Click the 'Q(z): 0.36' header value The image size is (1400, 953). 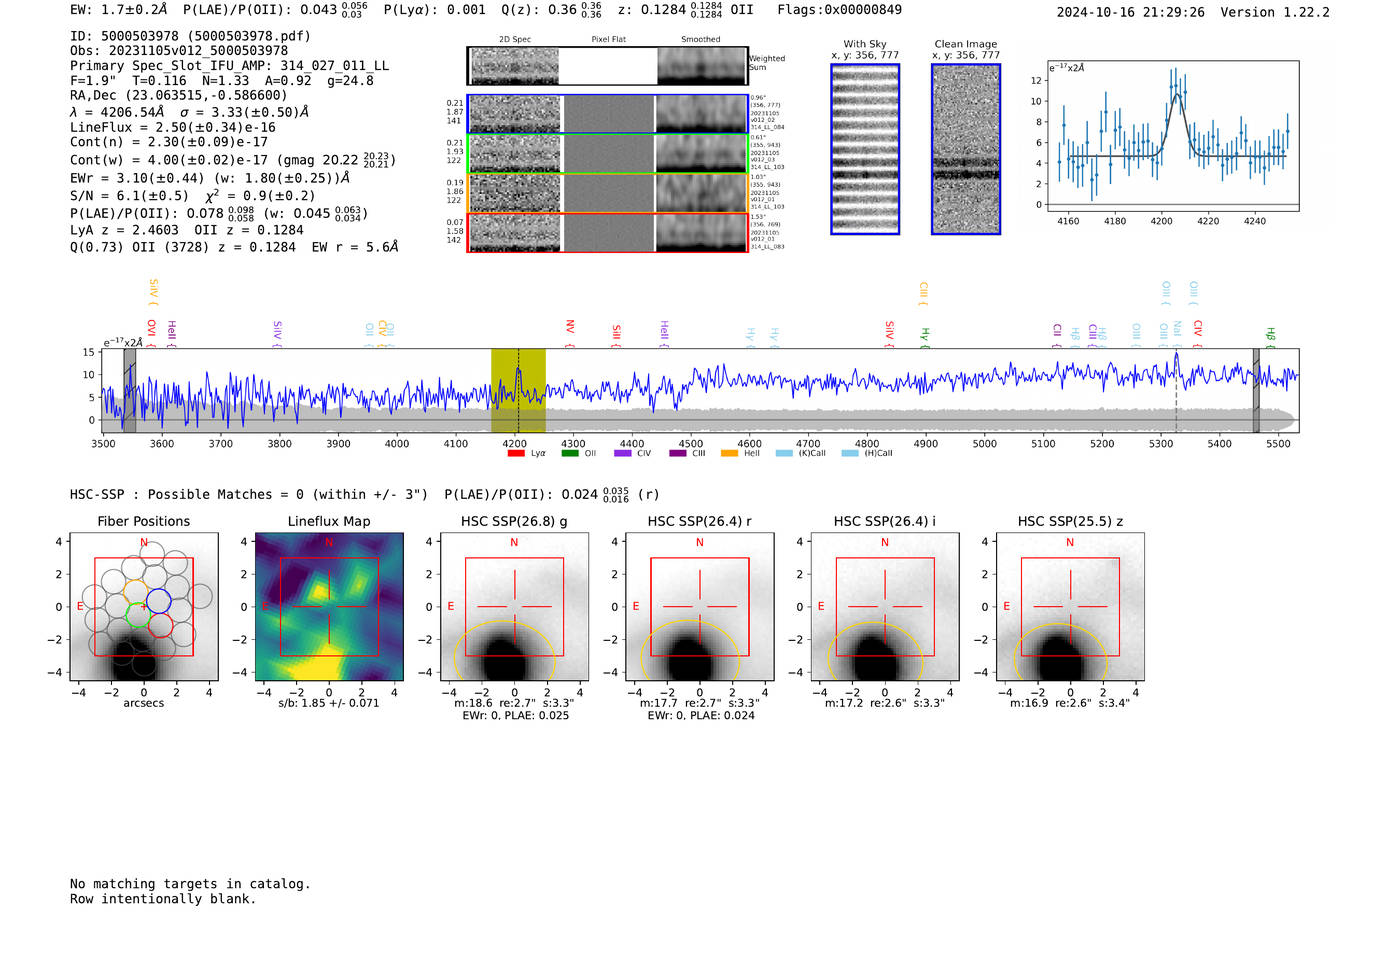click(x=552, y=10)
